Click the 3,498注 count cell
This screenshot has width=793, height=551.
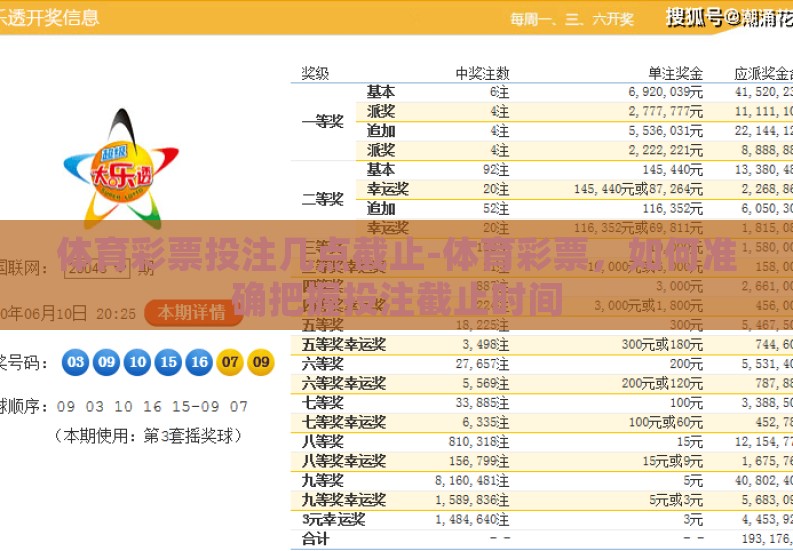(486, 345)
